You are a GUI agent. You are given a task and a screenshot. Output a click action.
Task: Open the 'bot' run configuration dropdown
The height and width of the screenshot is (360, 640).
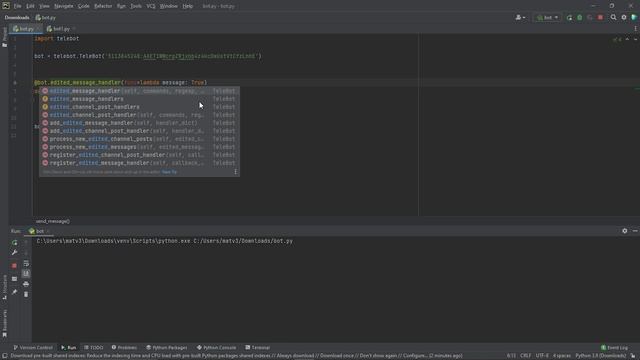coord(547,18)
